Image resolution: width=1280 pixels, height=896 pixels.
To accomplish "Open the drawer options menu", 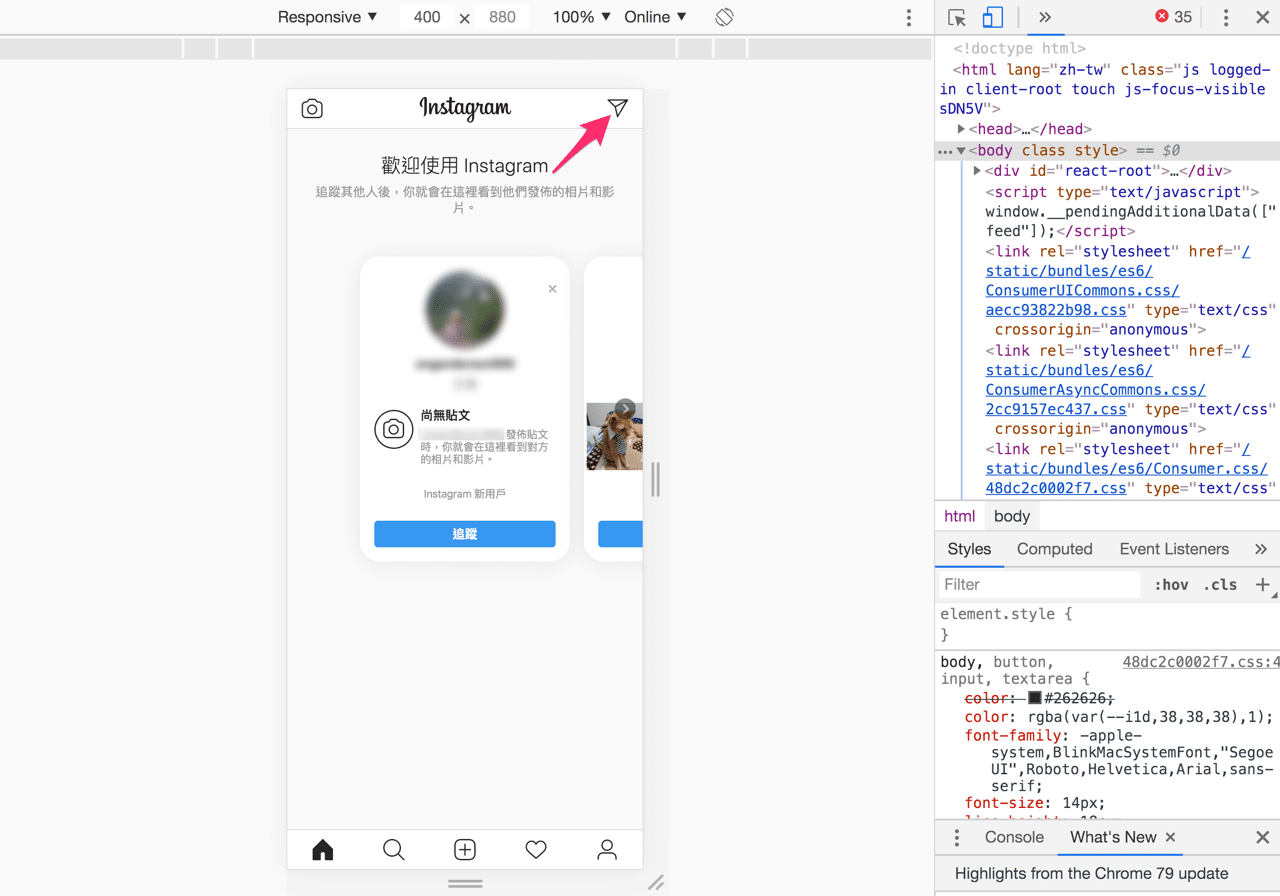I will pos(956,838).
